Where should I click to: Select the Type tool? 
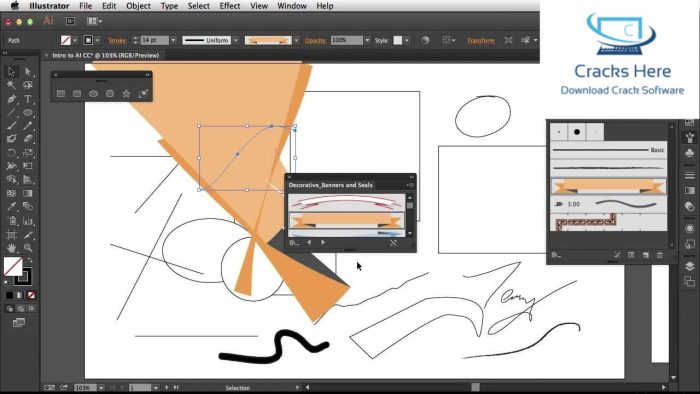tap(28, 99)
